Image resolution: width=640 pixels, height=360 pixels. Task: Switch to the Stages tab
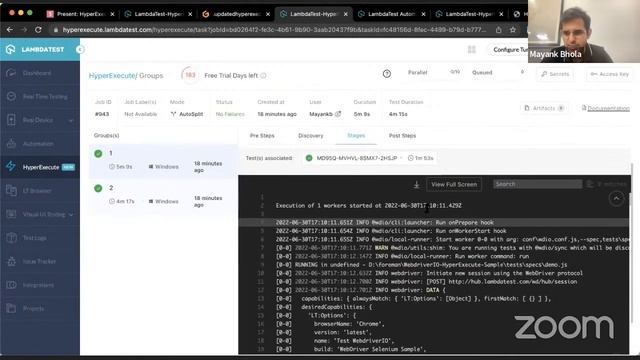coord(356,136)
